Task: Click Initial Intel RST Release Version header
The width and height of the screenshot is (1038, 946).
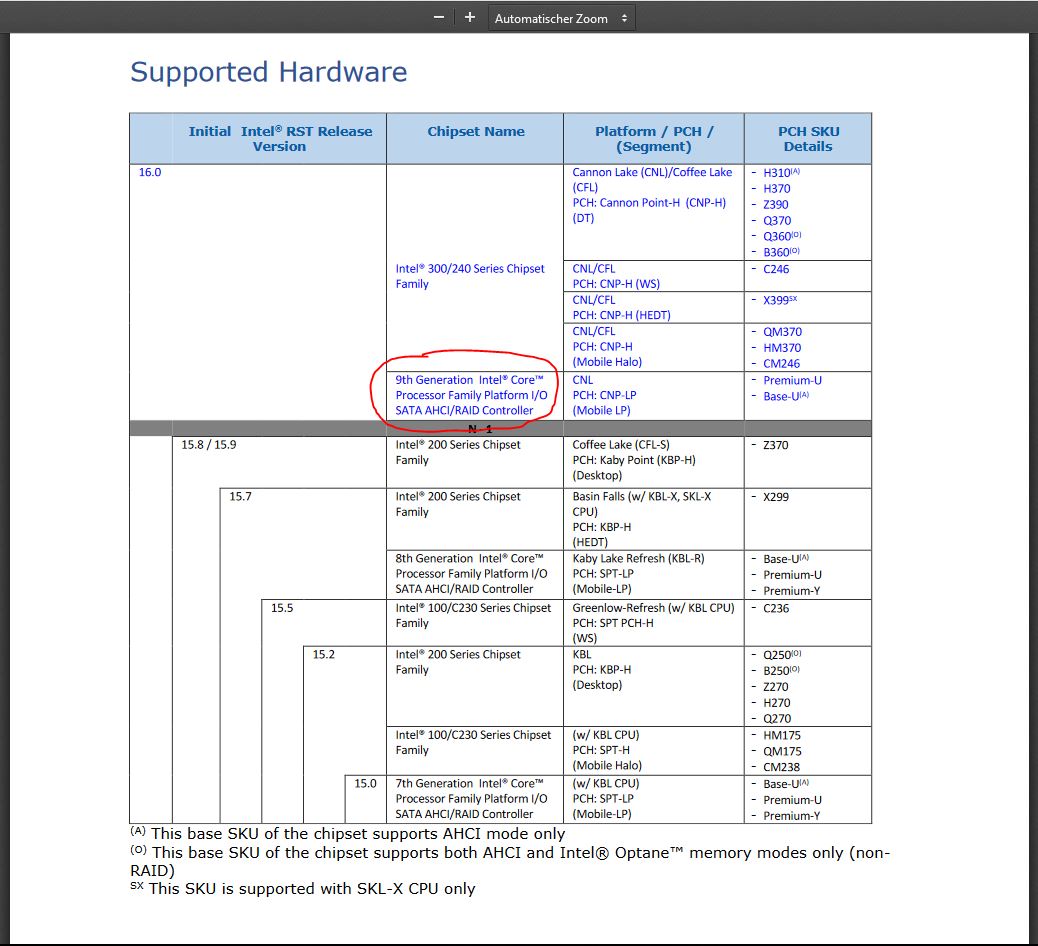Action: coord(280,139)
